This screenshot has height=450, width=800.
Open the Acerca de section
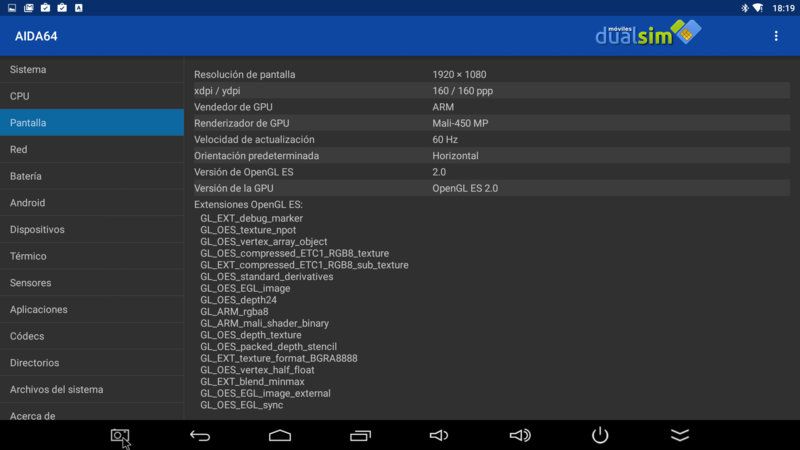(92, 412)
